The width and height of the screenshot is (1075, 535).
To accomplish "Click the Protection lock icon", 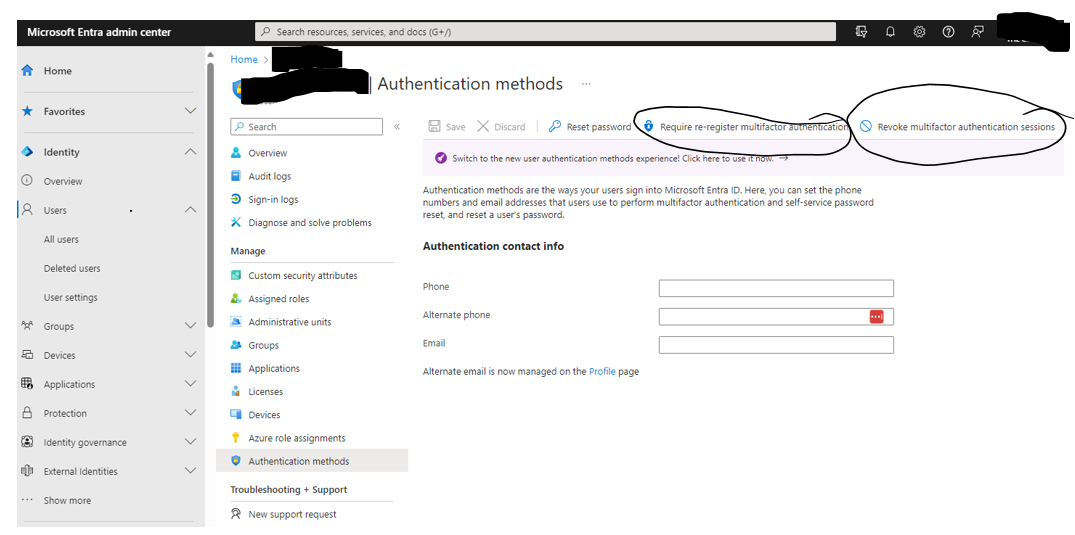I will tap(27, 413).
